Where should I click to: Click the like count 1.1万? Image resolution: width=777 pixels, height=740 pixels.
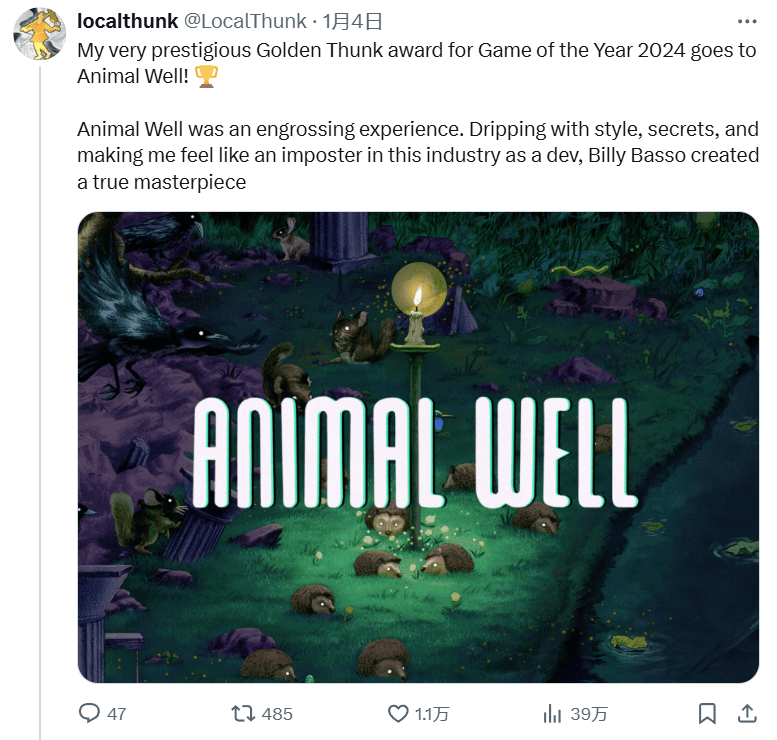point(432,714)
